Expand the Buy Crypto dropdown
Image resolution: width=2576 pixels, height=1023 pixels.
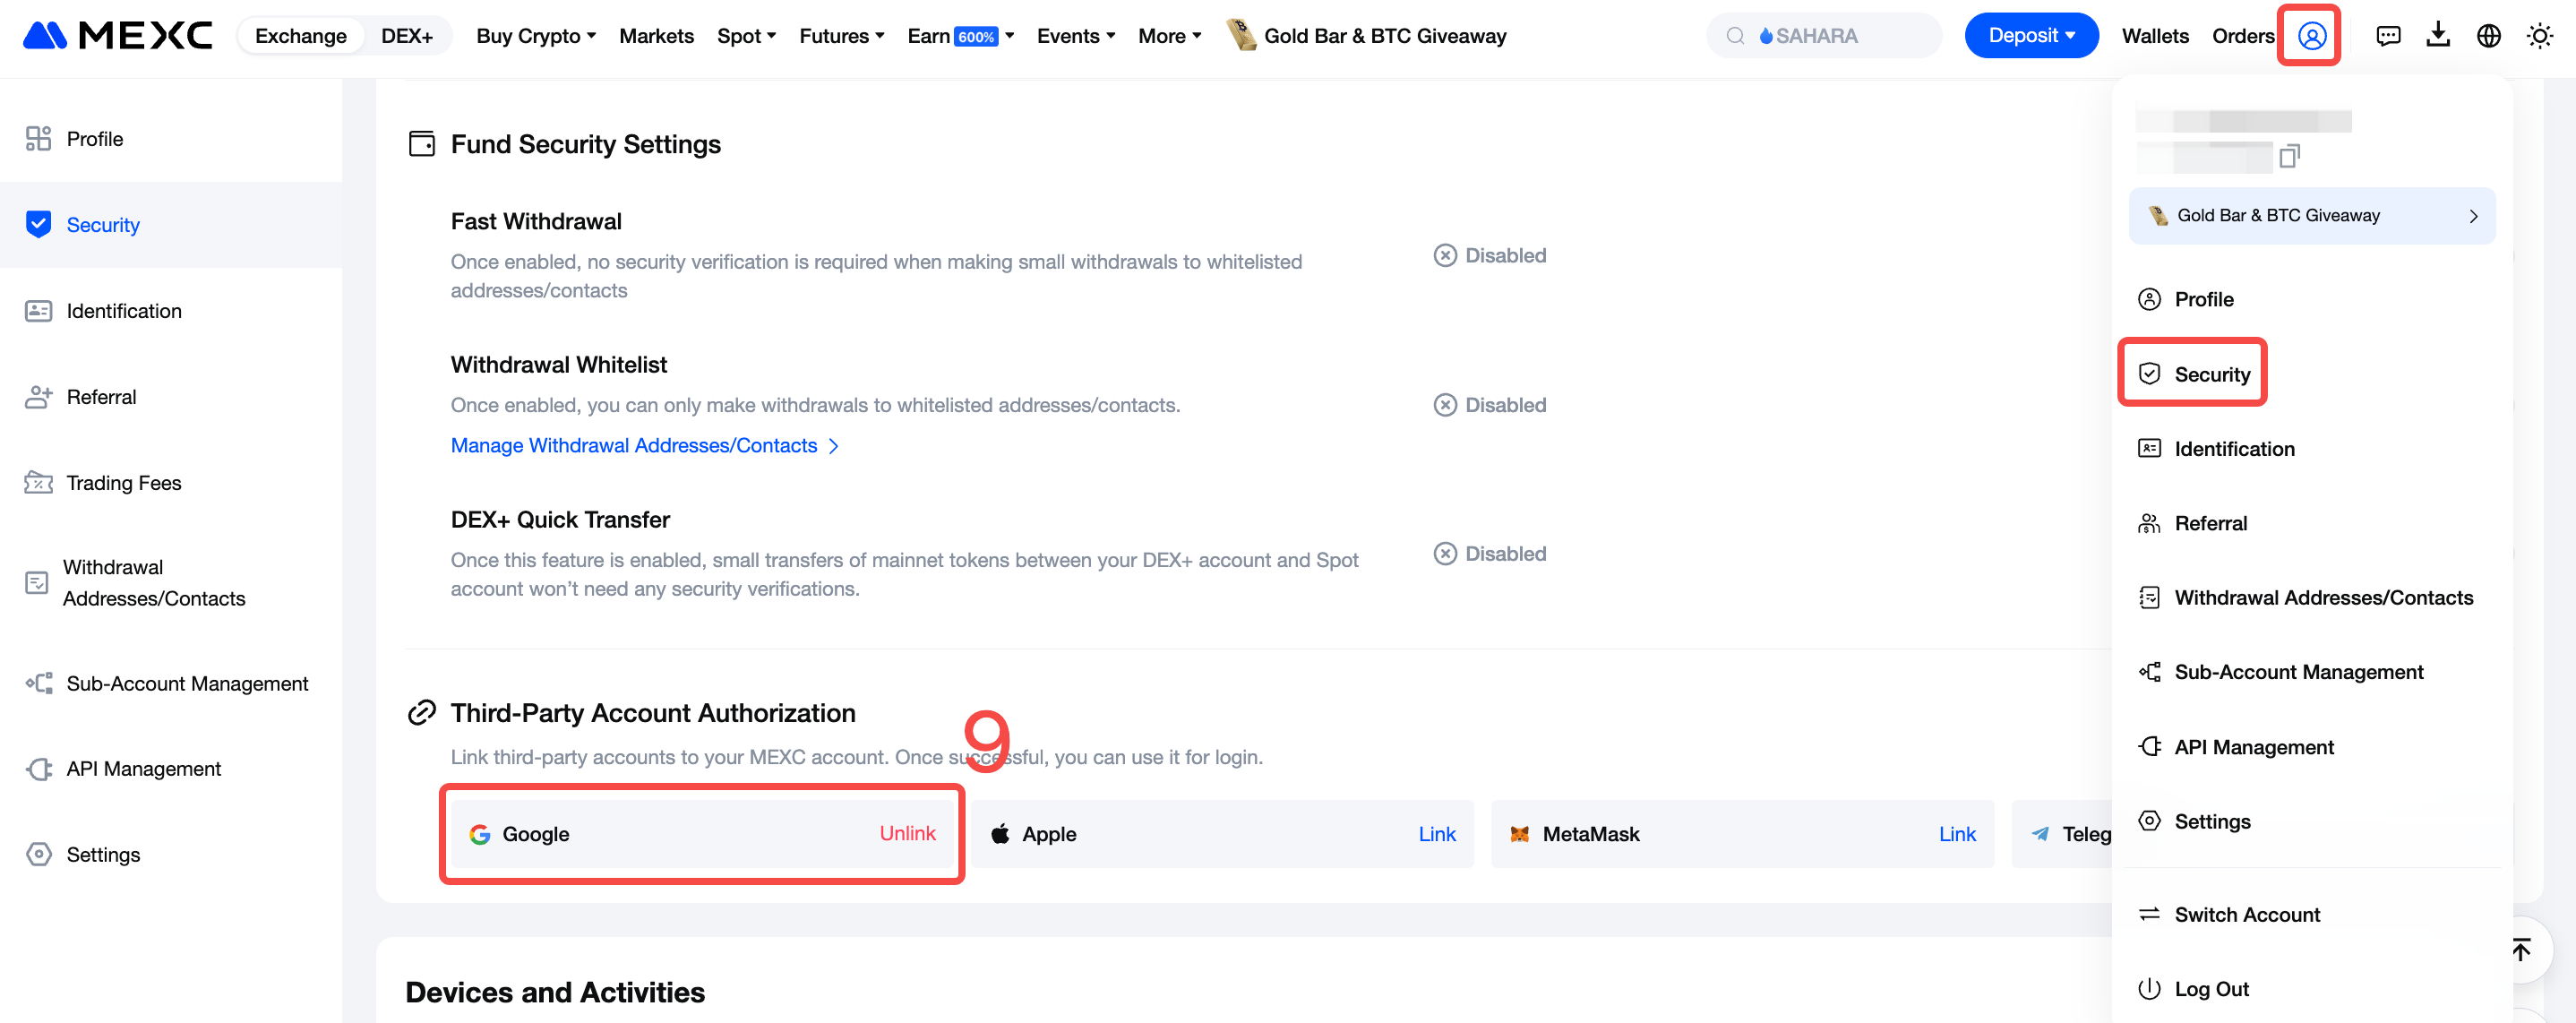[536, 36]
